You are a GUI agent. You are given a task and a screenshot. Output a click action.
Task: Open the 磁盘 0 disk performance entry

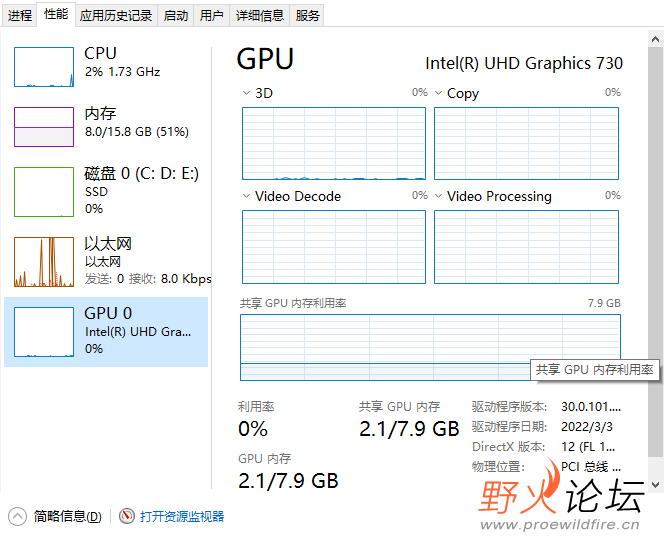coord(106,191)
